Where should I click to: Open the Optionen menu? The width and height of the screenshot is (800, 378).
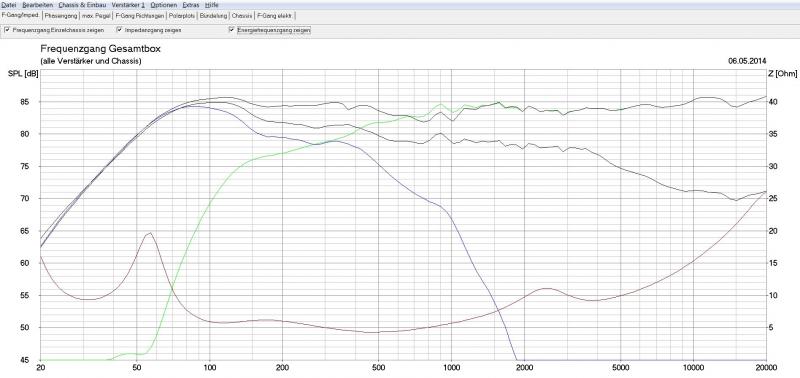pos(164,5)
